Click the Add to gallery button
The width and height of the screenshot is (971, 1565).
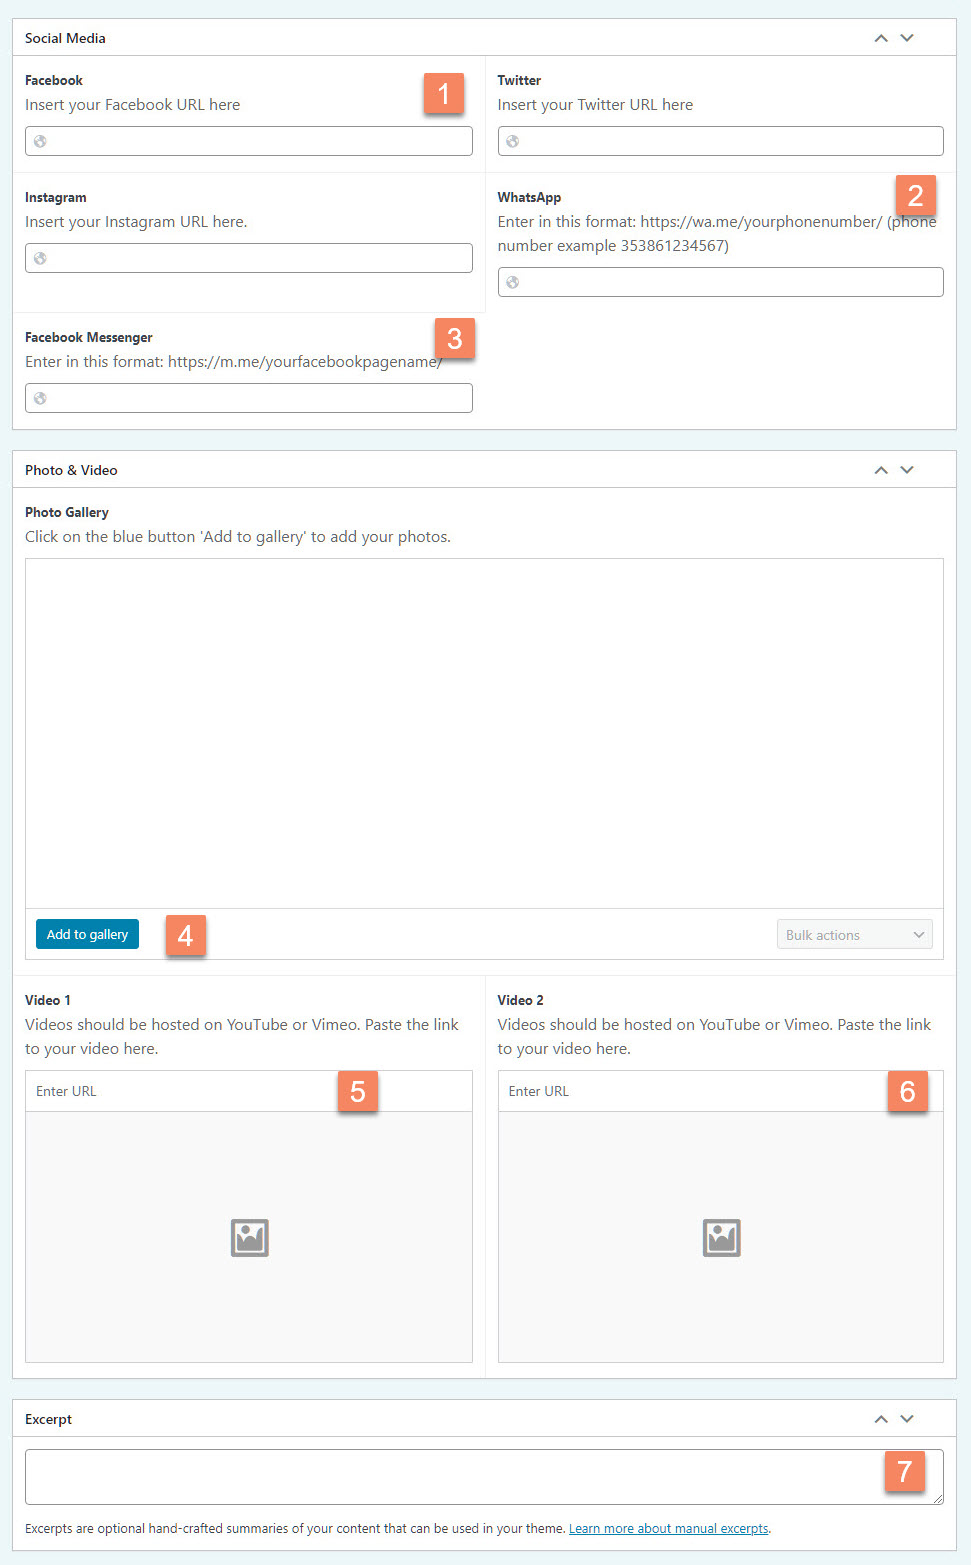coord(87,934)
